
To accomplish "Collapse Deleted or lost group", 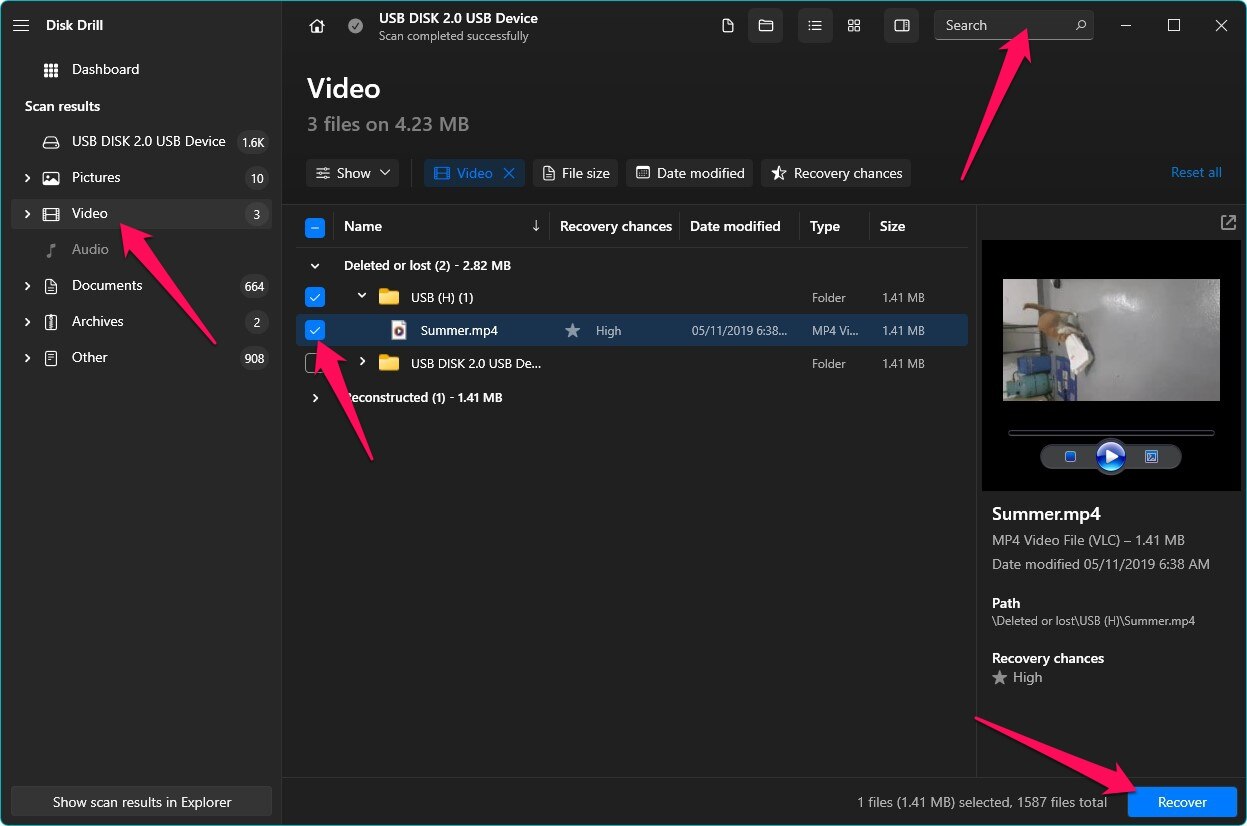I will click(315, 266).
